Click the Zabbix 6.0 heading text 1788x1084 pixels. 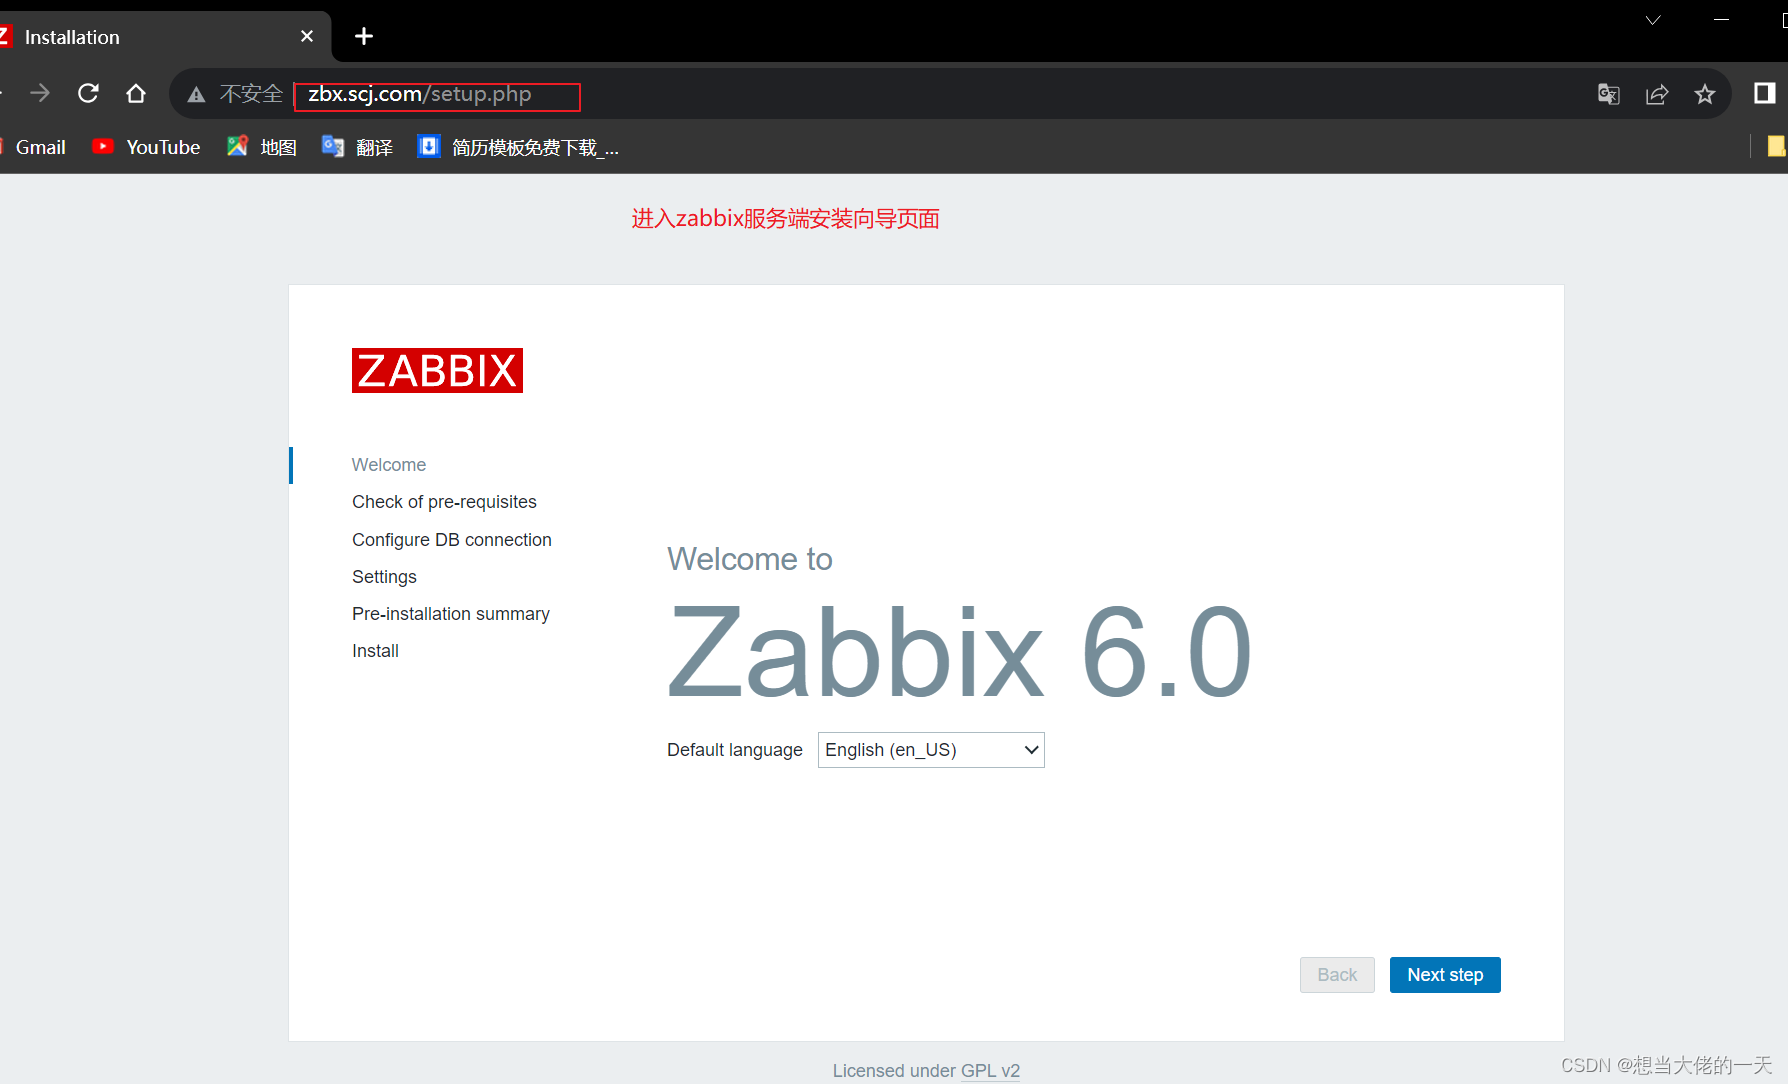pos(959,653)
